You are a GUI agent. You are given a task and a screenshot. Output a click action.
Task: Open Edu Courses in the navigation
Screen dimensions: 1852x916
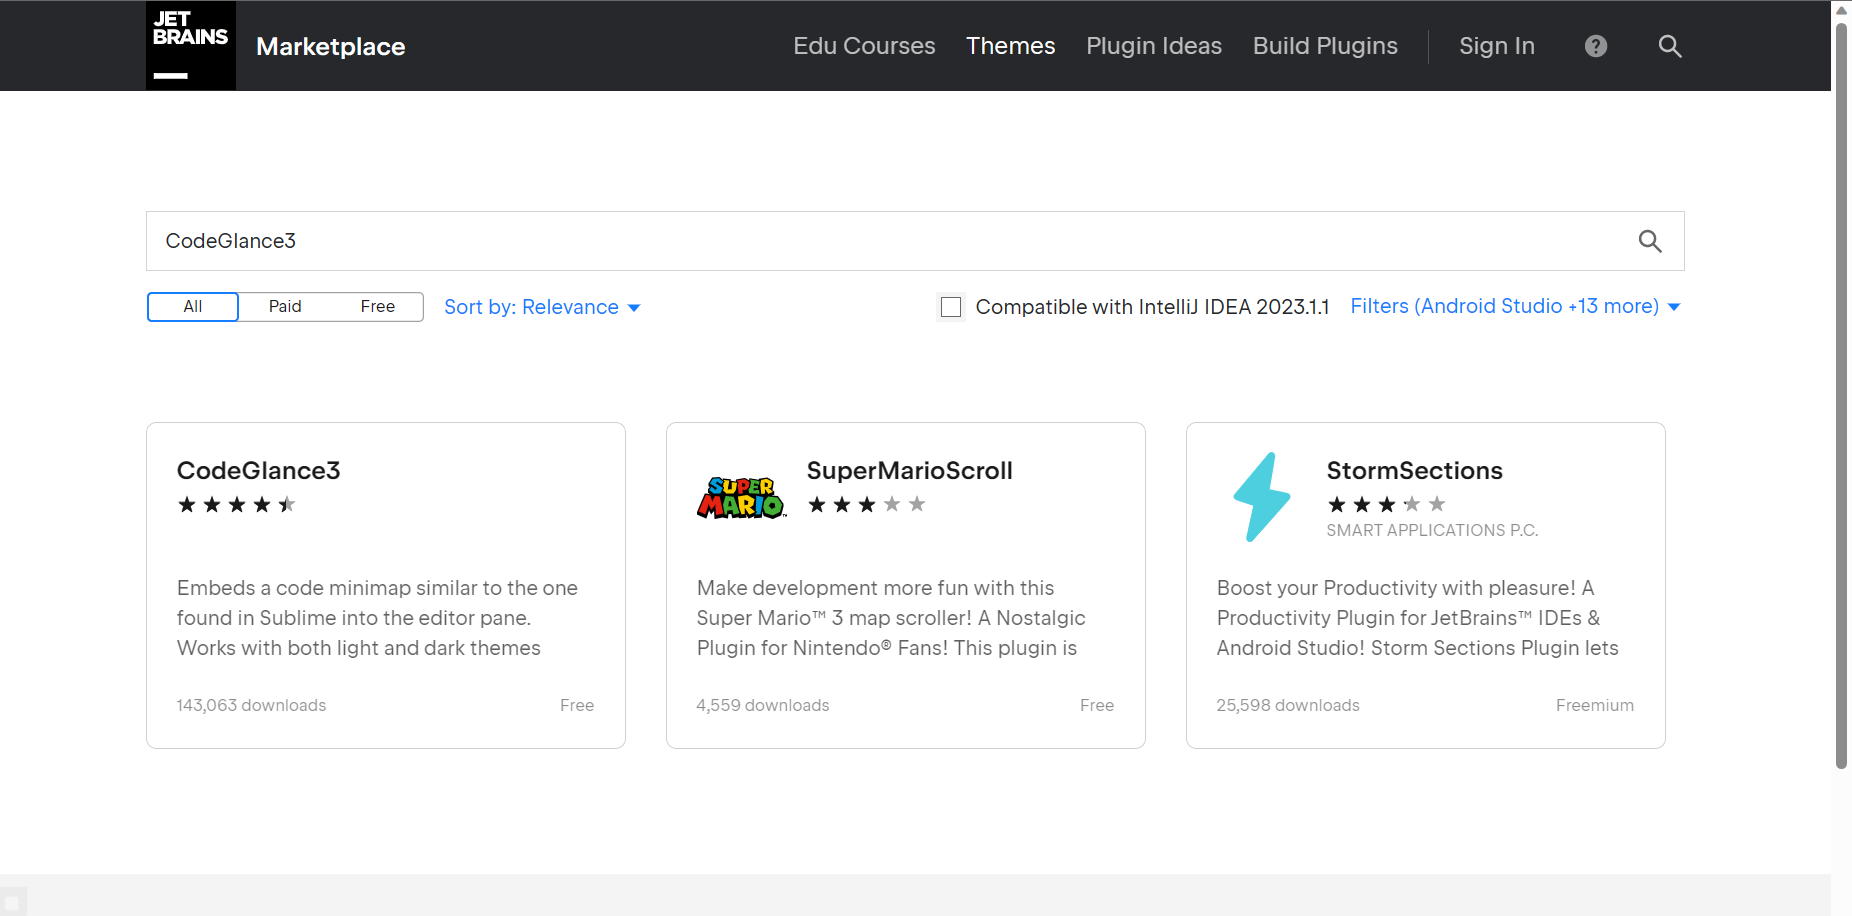click(864, 46)
